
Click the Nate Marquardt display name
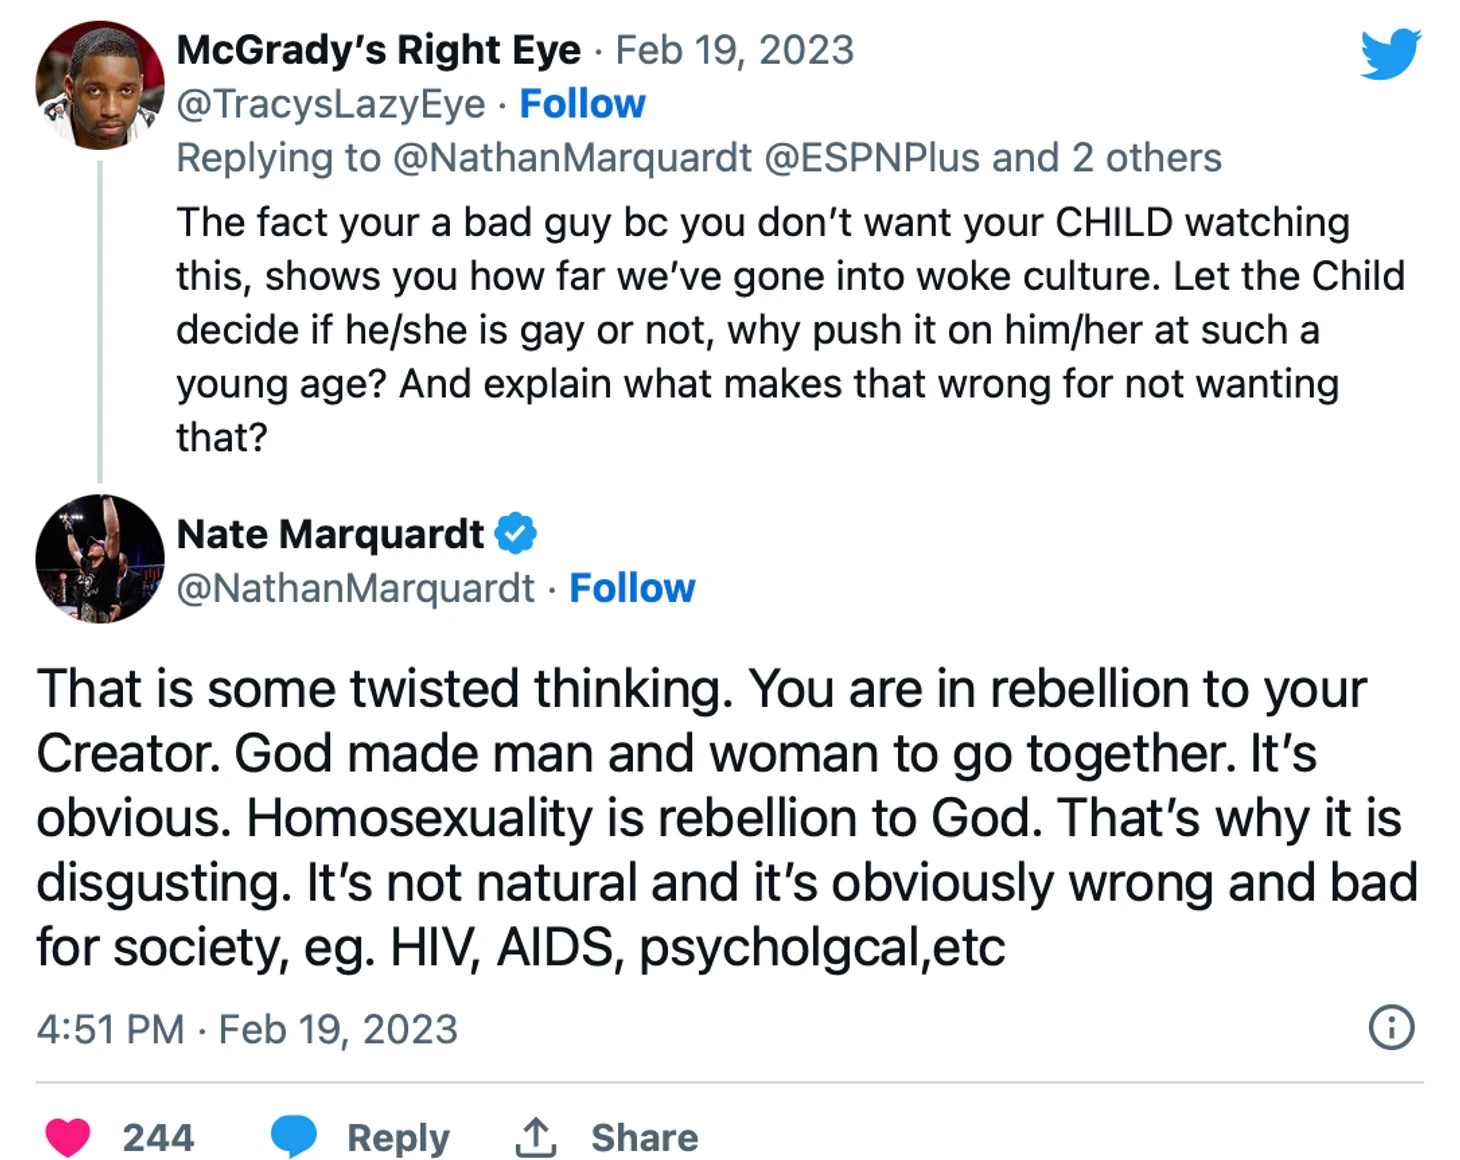pyautogui.click(x=330, y=534)
